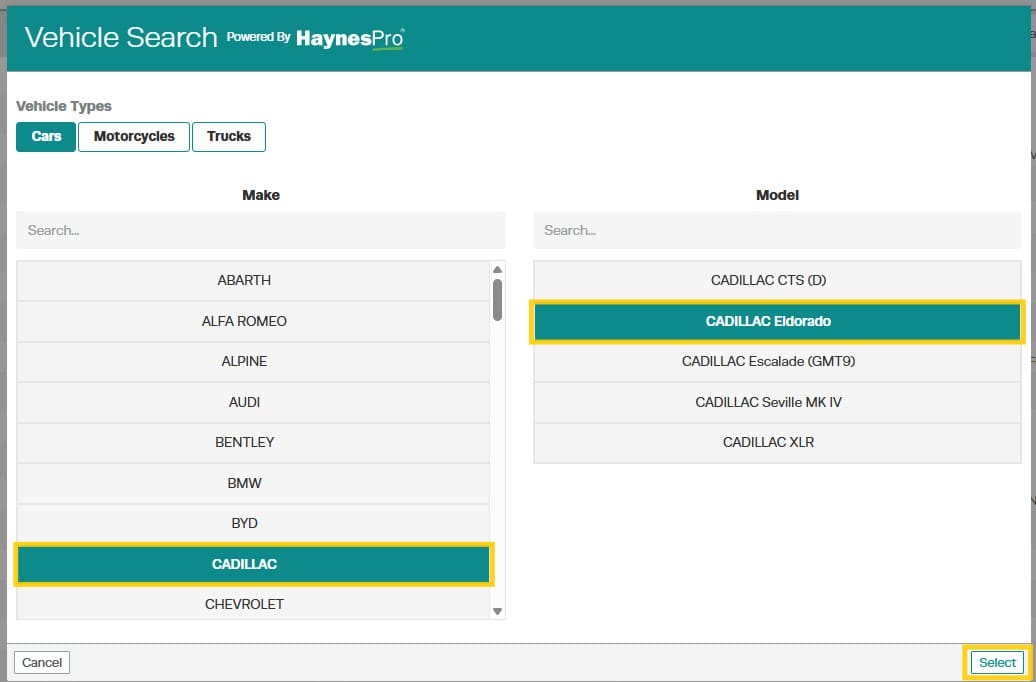Screen dimensions: 1036x682
Task: Click the Make list scroll-up arrow
Action: click(498, 270)
